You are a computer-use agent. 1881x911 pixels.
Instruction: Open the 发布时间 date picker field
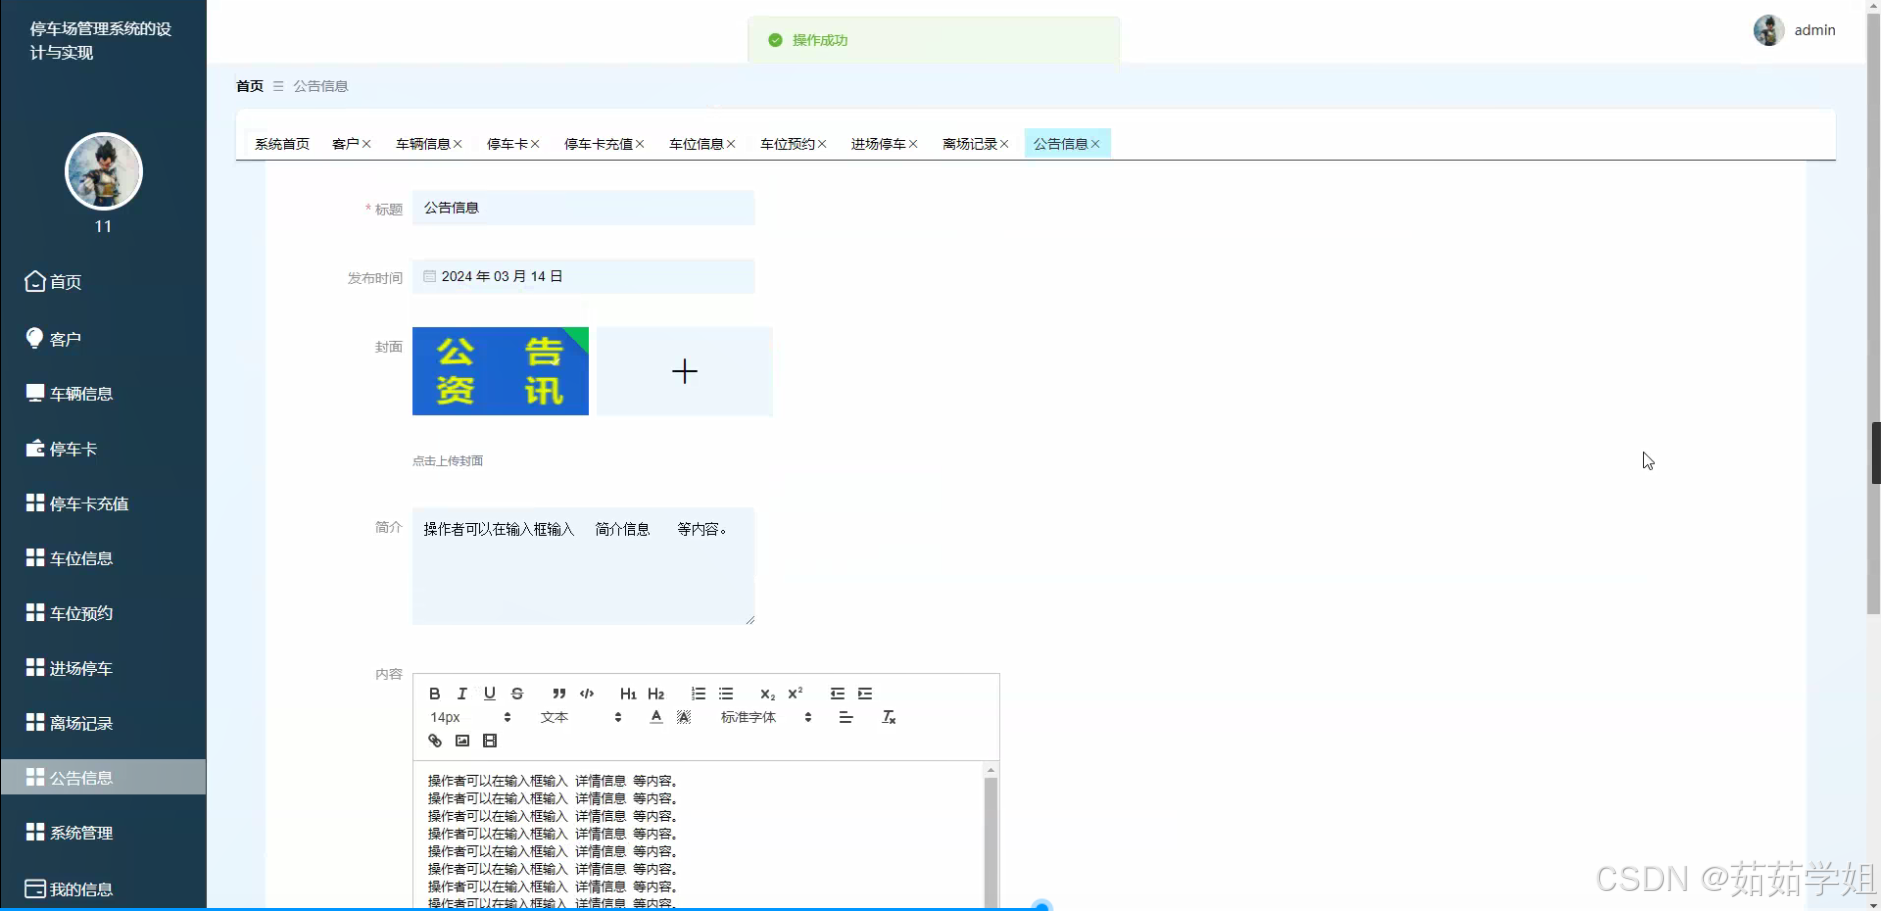584,276
